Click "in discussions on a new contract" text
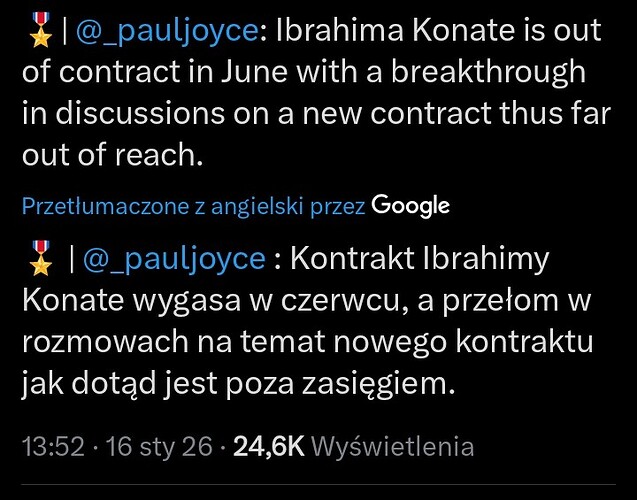The height and width of the screenshot is (500, 637). coord(270,113)
